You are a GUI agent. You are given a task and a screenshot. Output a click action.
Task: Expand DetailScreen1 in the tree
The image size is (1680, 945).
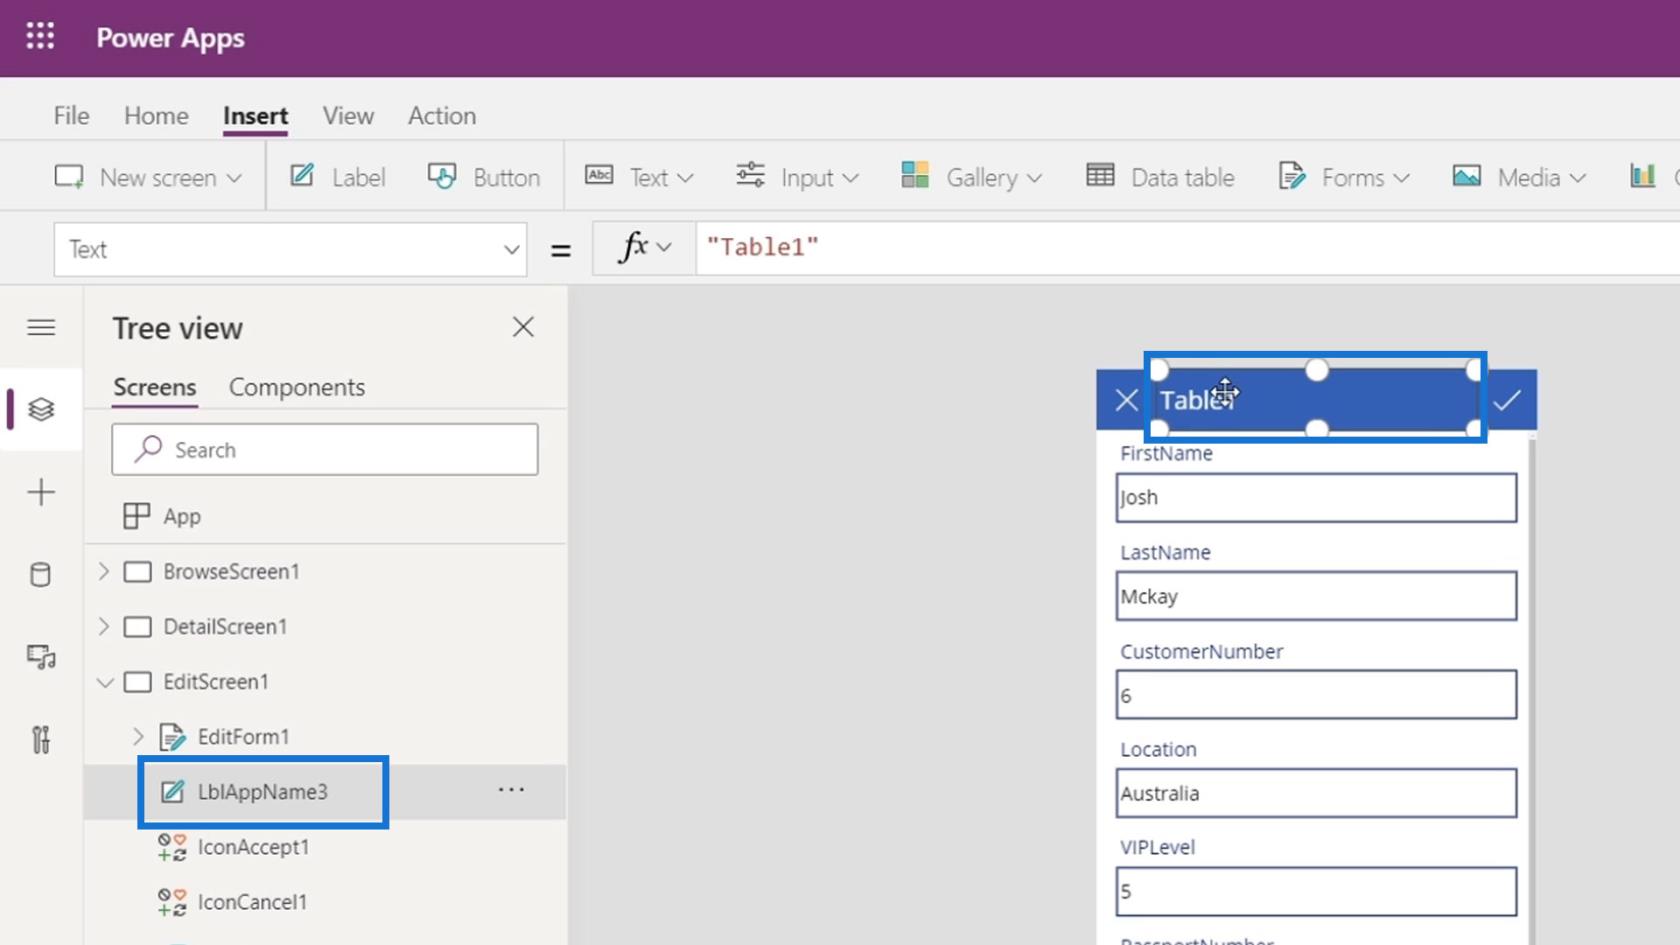pyautogui.click(x=104, y=626)
